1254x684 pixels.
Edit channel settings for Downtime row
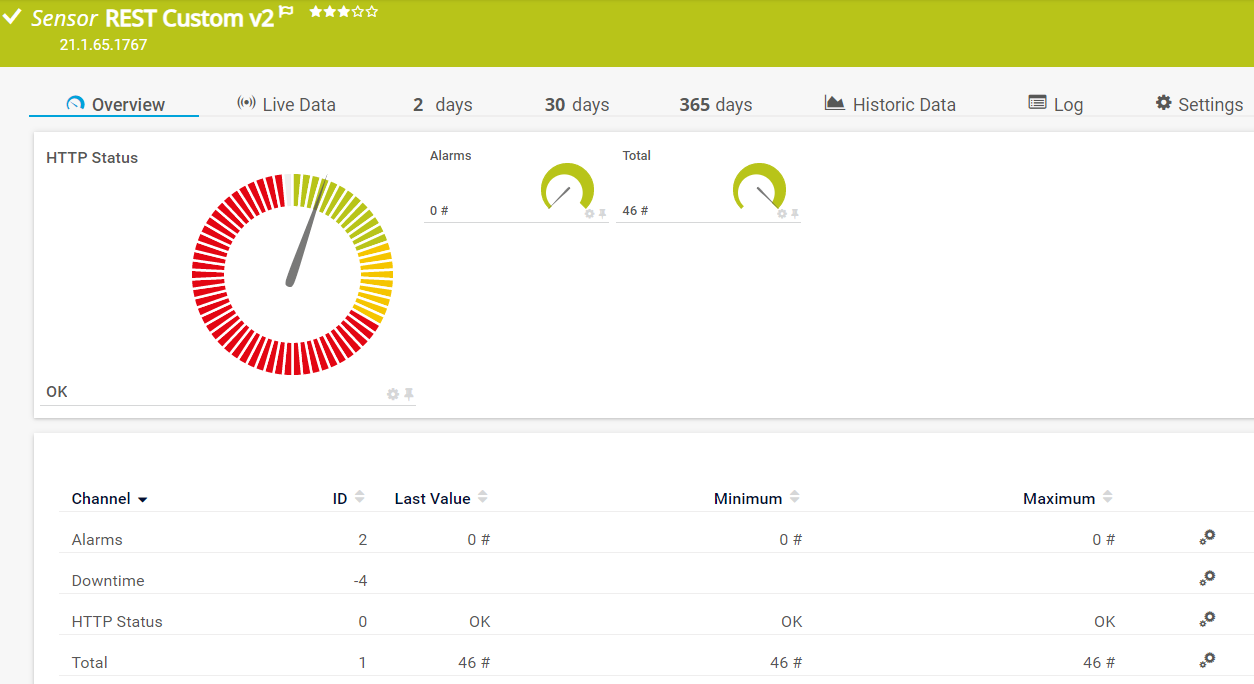point(1207,579)
